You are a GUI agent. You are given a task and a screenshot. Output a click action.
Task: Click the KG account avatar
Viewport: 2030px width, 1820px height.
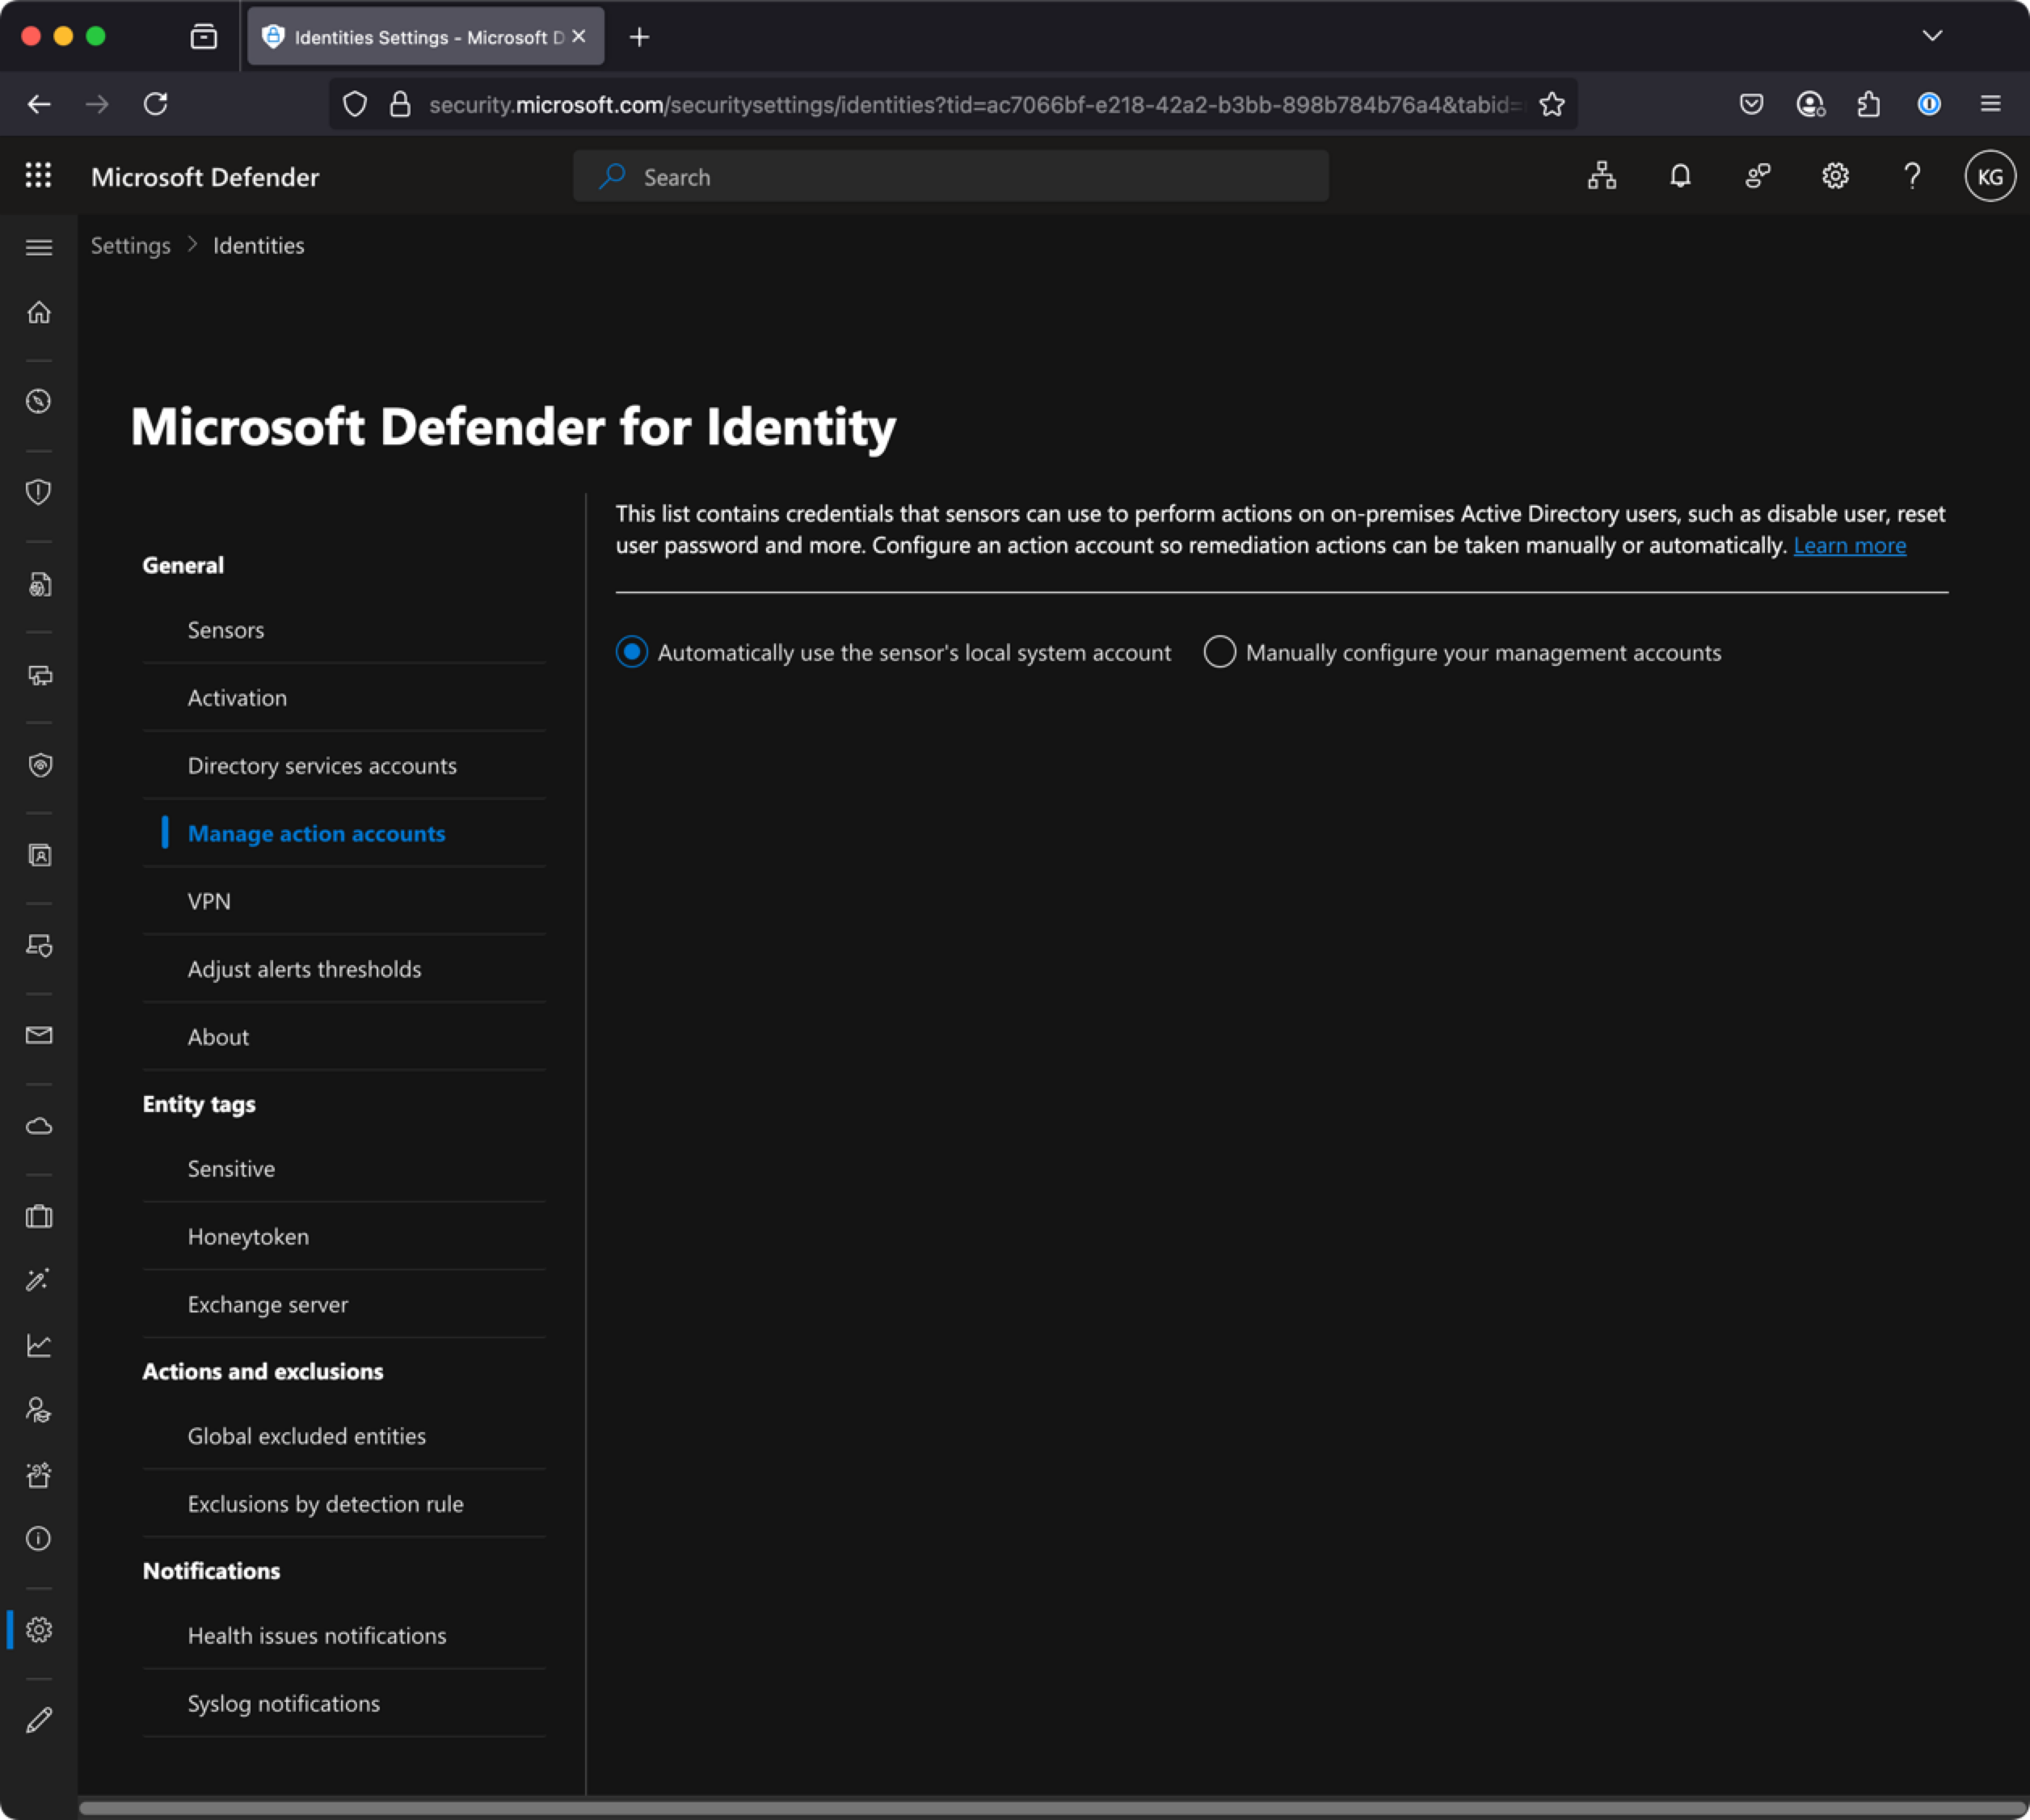tap(1989, 176)
